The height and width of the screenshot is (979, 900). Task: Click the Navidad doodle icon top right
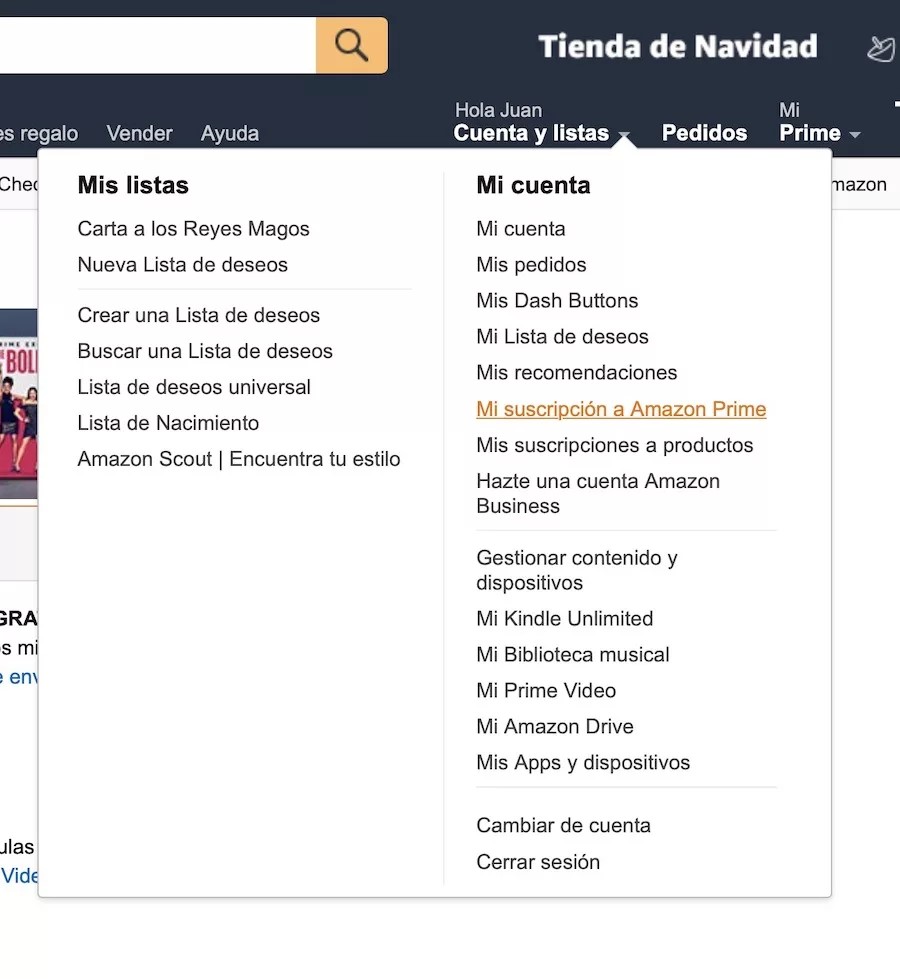tap(880, 48)
